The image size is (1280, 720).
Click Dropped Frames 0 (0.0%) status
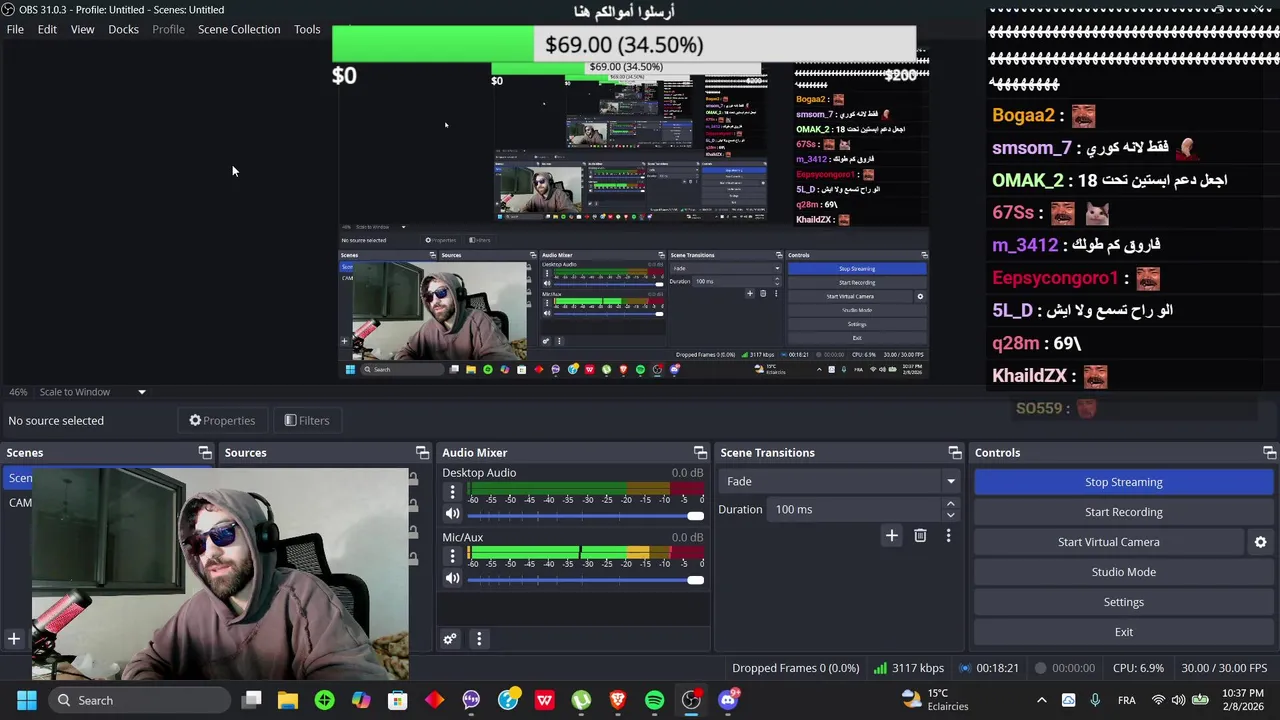tap(795, 668)
